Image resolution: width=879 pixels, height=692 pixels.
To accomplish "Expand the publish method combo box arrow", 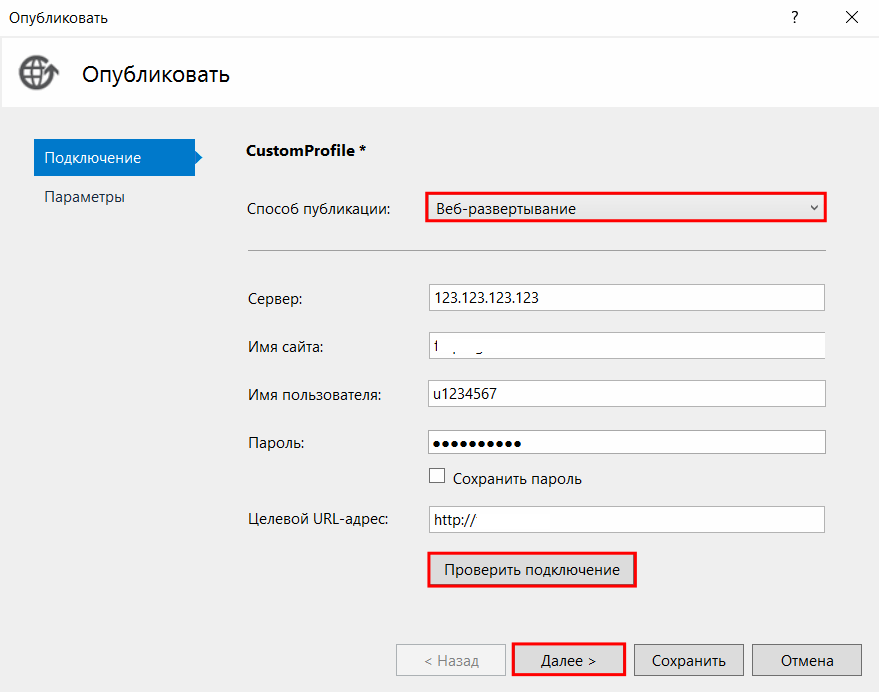I will pos(814,207).
